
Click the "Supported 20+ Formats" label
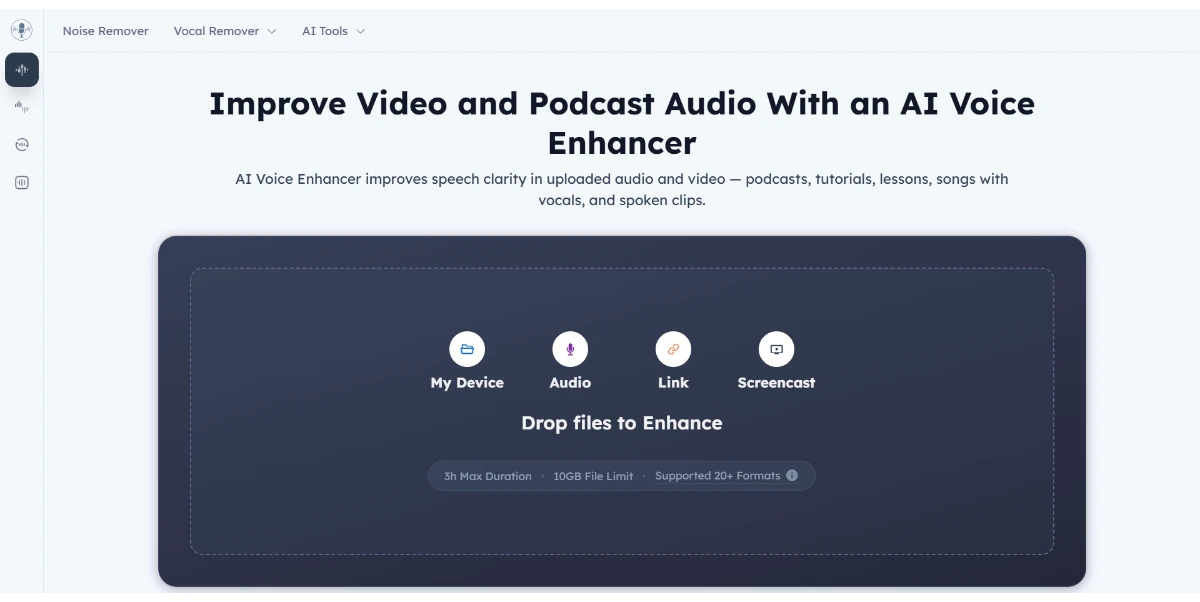point(717,476)
